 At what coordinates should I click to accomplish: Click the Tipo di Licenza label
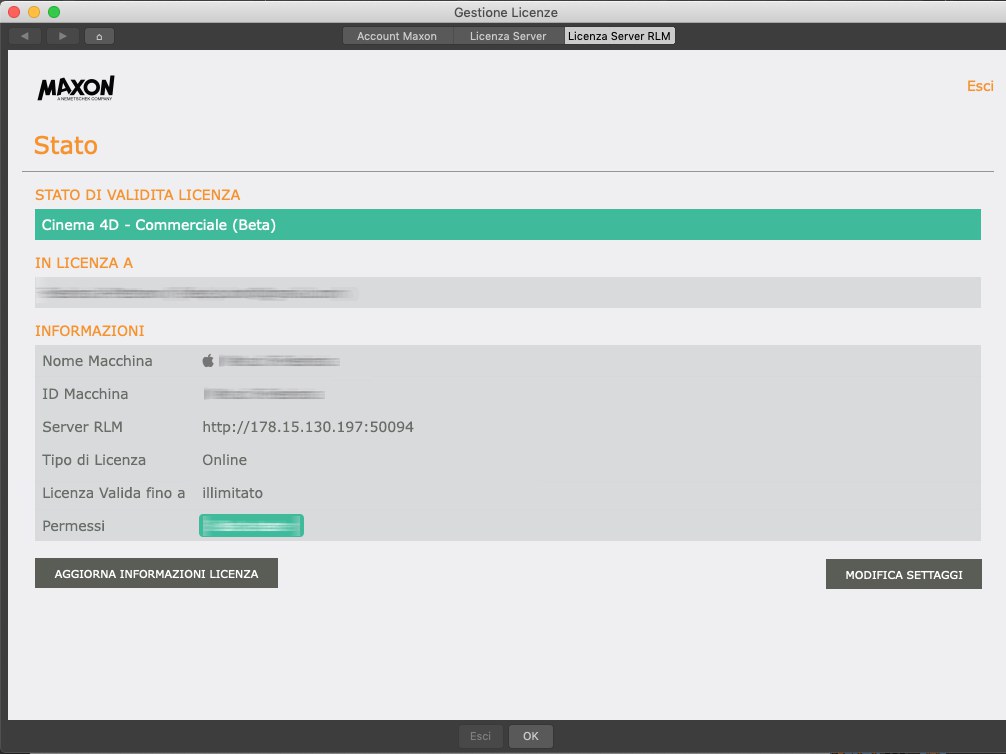coord(94,460)
